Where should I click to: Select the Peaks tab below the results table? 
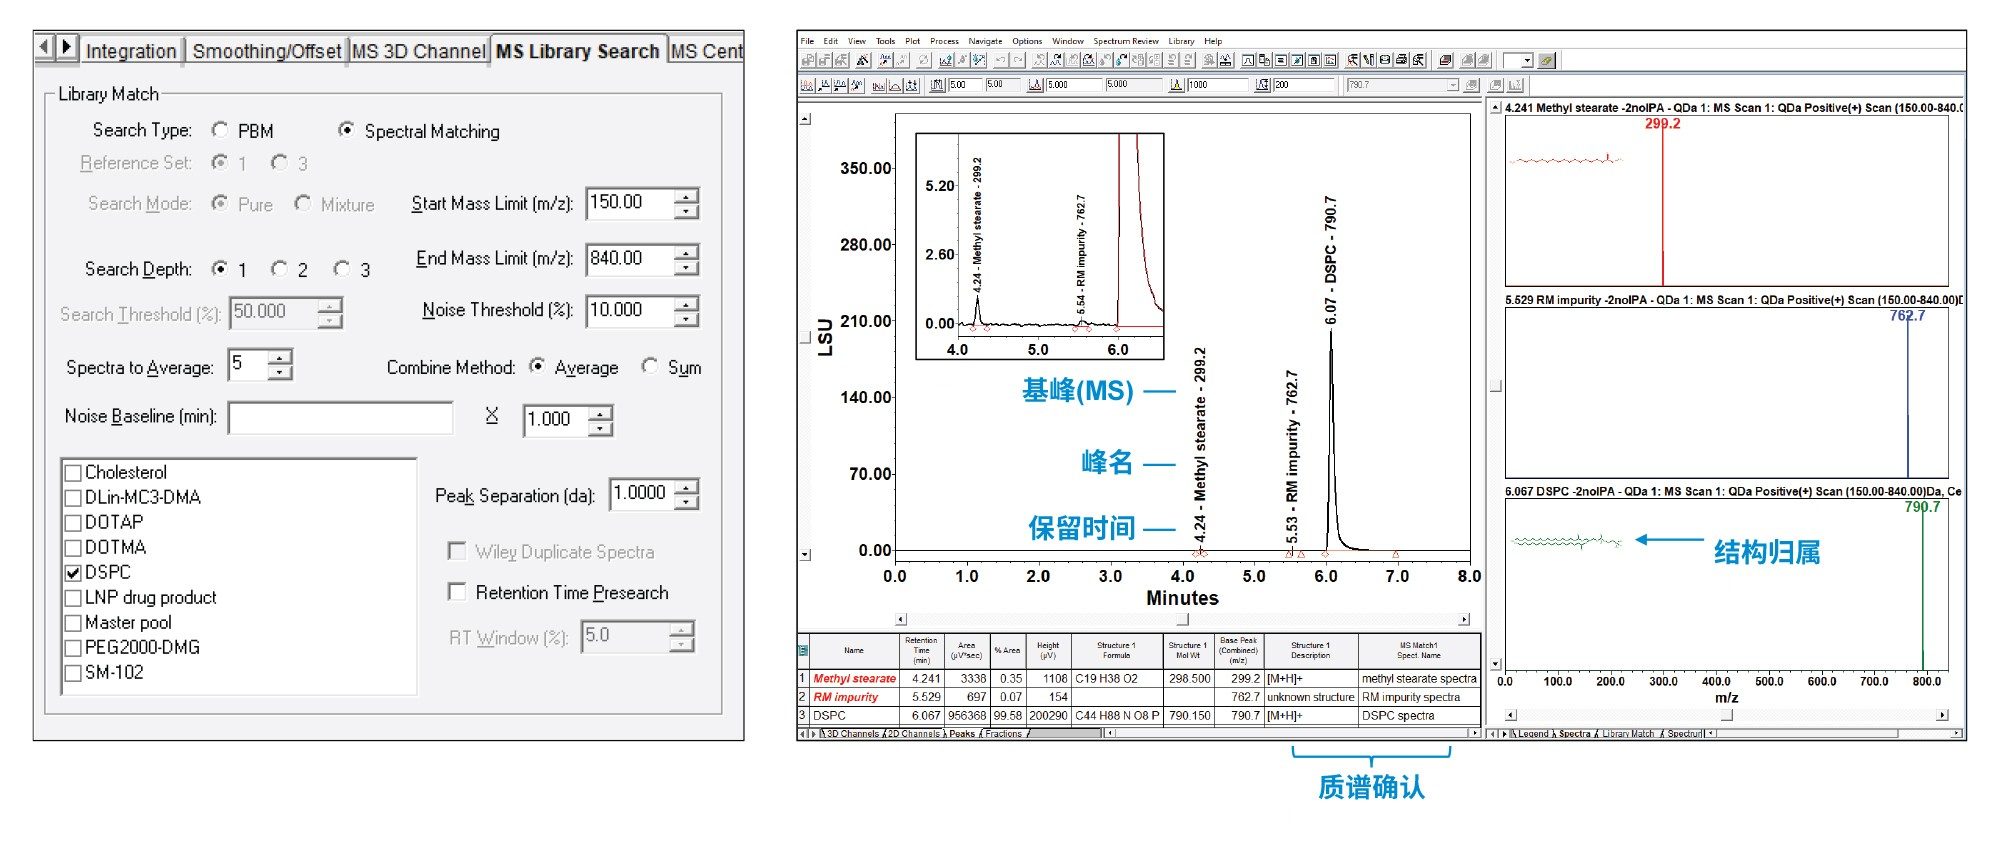click(961, 734)
